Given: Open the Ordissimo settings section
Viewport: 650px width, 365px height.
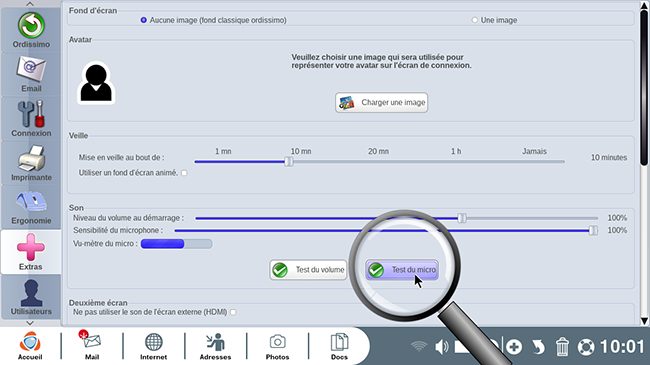Looking at the screenshot, I should tap(31, 30).
